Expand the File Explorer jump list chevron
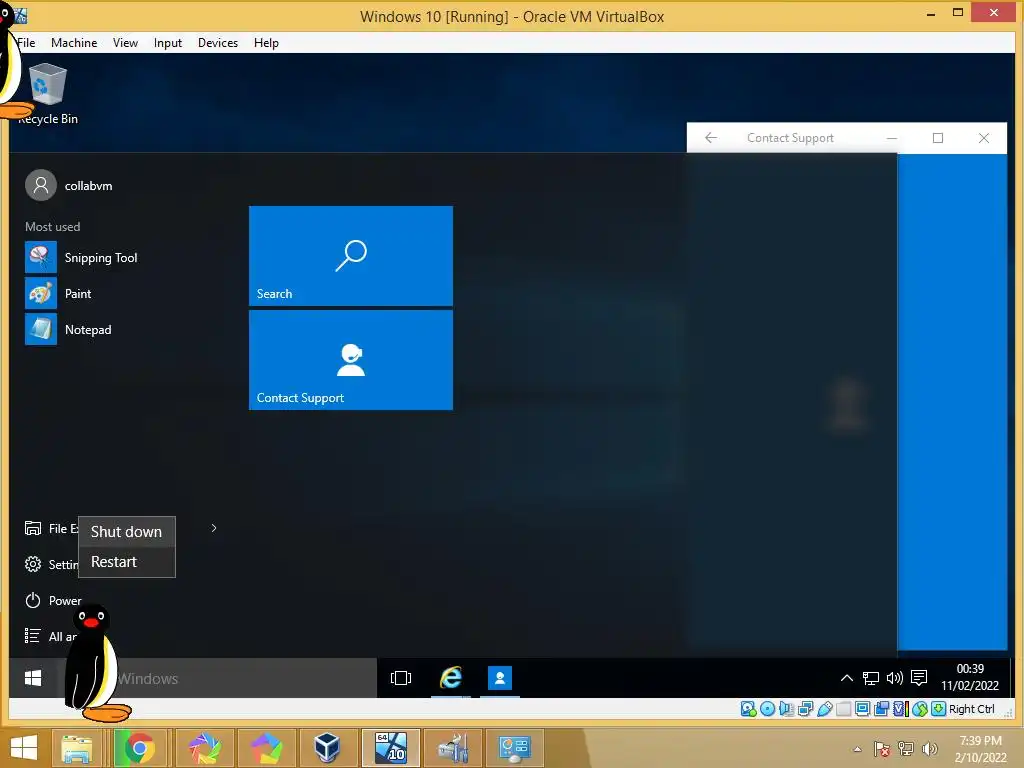This screenshot has width=1024, height=768. point(214,528)
